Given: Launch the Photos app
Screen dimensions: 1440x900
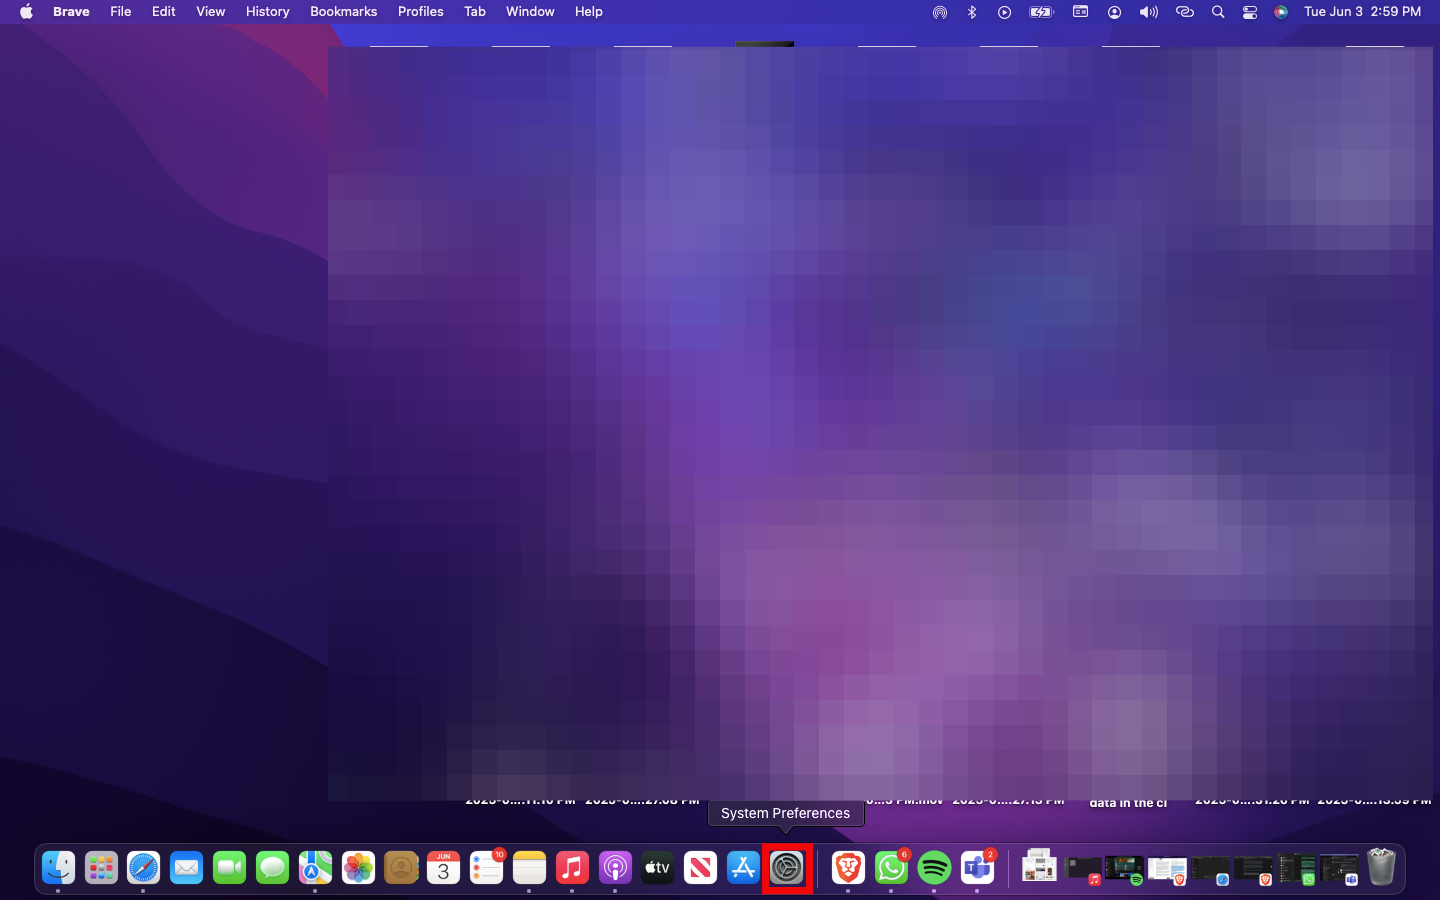Looking at the screenshot, I should (358, 867).
